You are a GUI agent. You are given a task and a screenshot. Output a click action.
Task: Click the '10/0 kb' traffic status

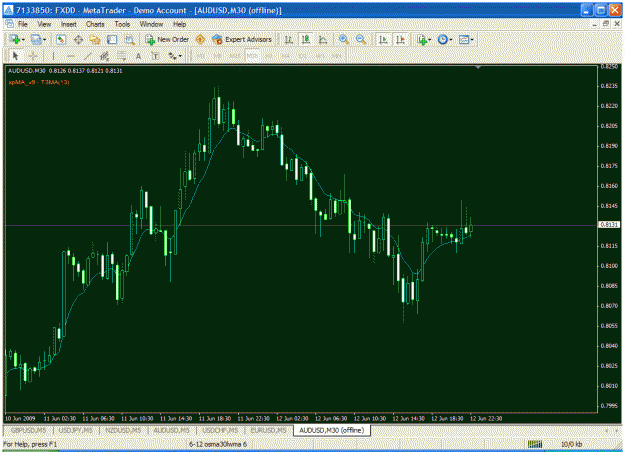[x=572, y=444]
